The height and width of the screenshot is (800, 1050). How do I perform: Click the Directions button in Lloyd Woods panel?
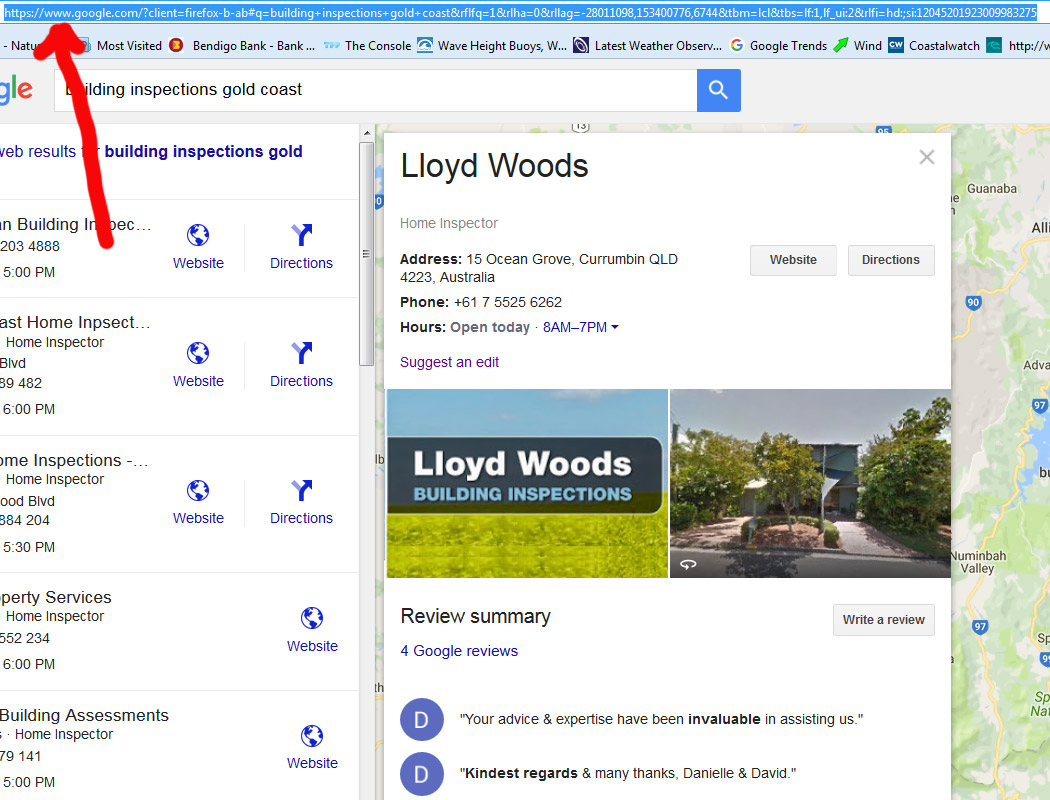pos(891,260)
